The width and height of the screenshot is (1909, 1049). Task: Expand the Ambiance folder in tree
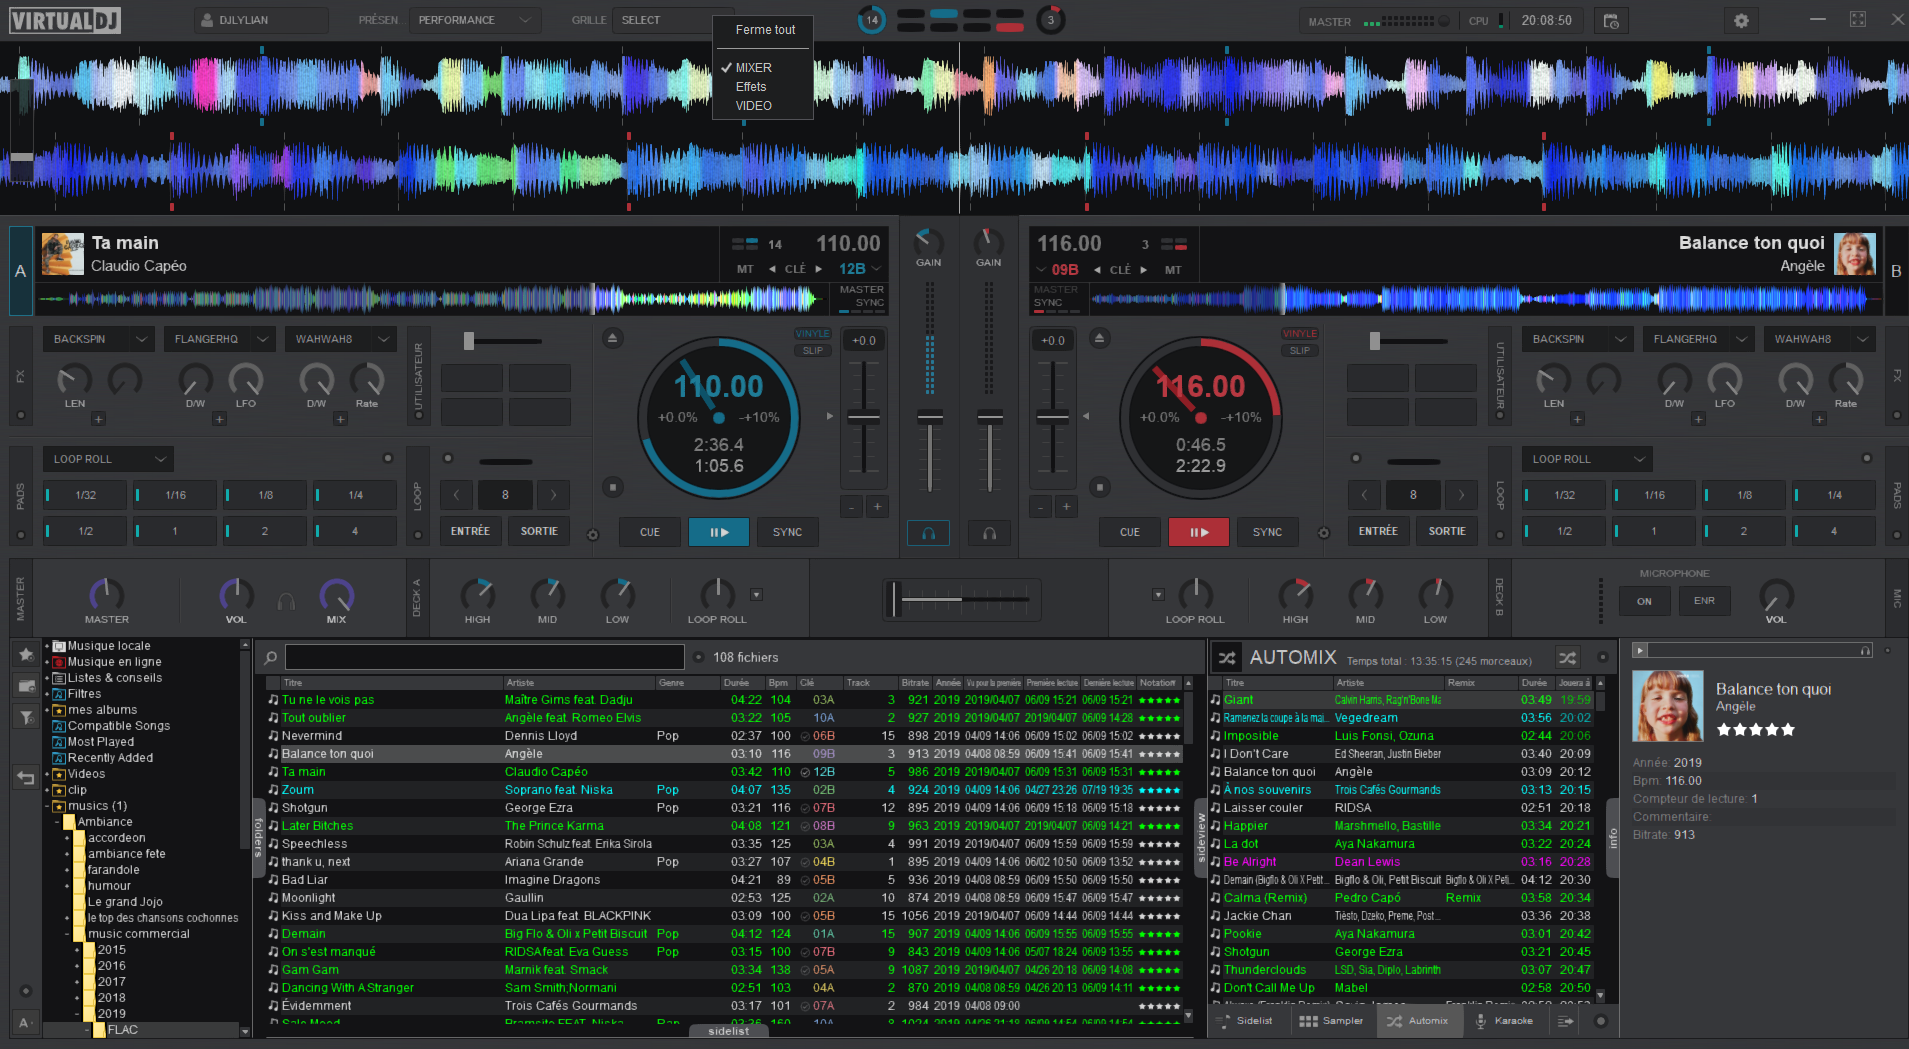56,822
